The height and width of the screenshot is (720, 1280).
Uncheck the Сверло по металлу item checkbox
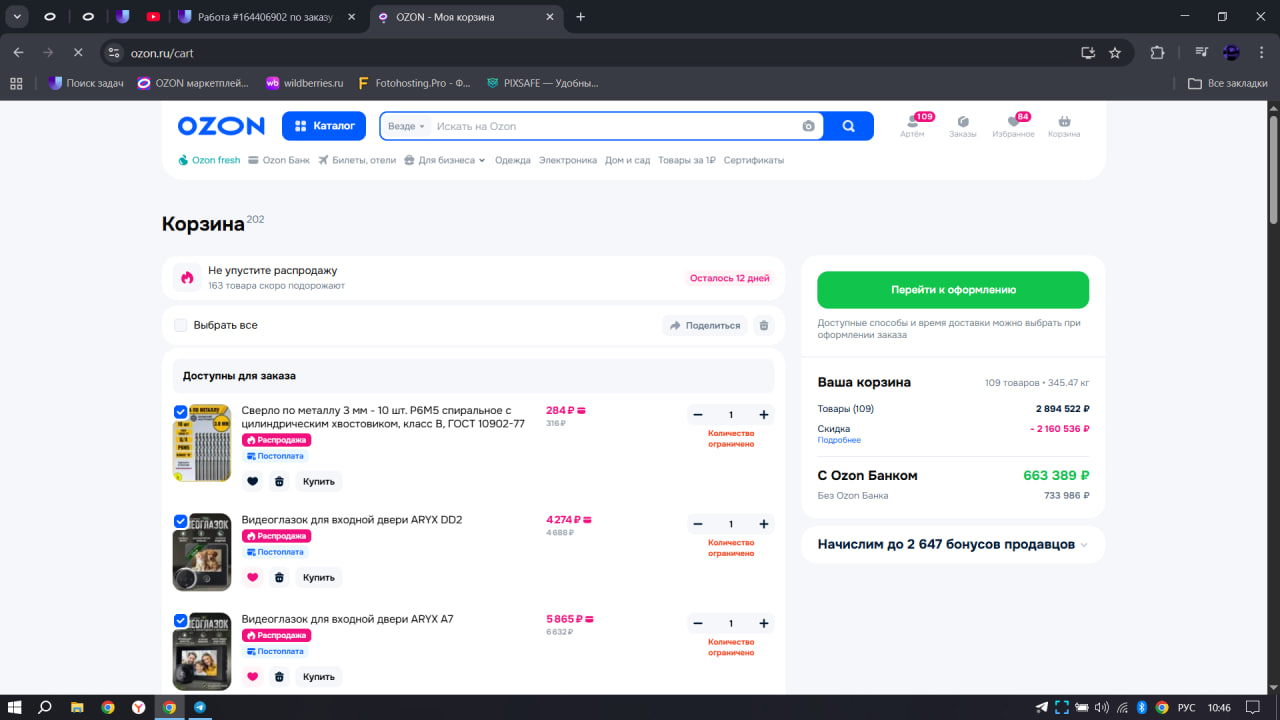pyautogui.click(x=181, y=412)
